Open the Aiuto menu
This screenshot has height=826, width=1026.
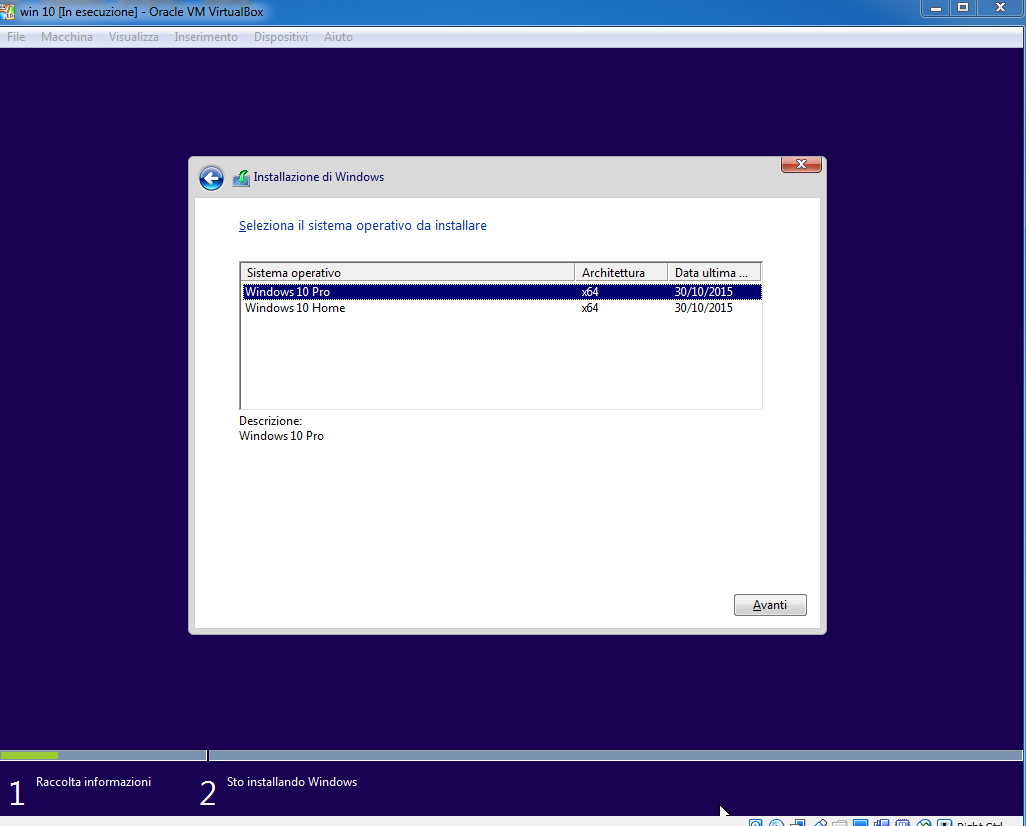point(338,37)
